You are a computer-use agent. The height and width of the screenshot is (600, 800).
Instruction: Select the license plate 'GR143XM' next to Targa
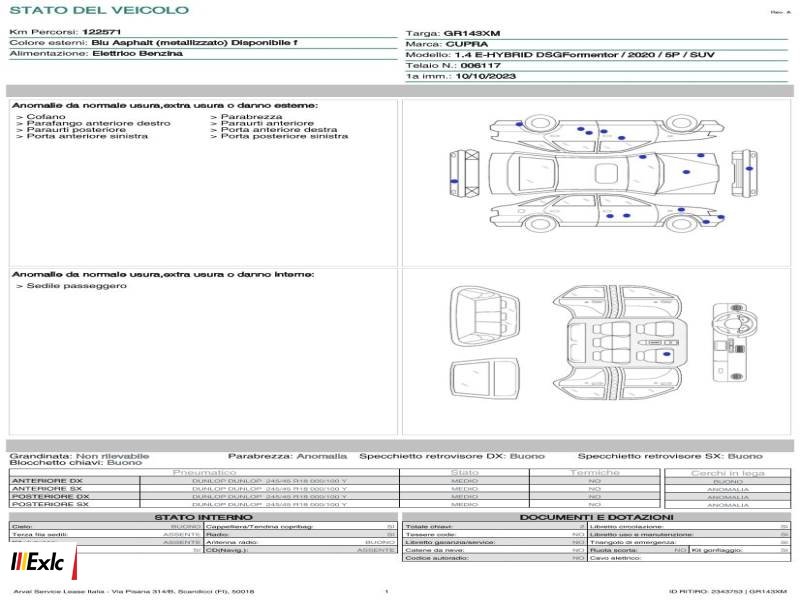point(472,34)
